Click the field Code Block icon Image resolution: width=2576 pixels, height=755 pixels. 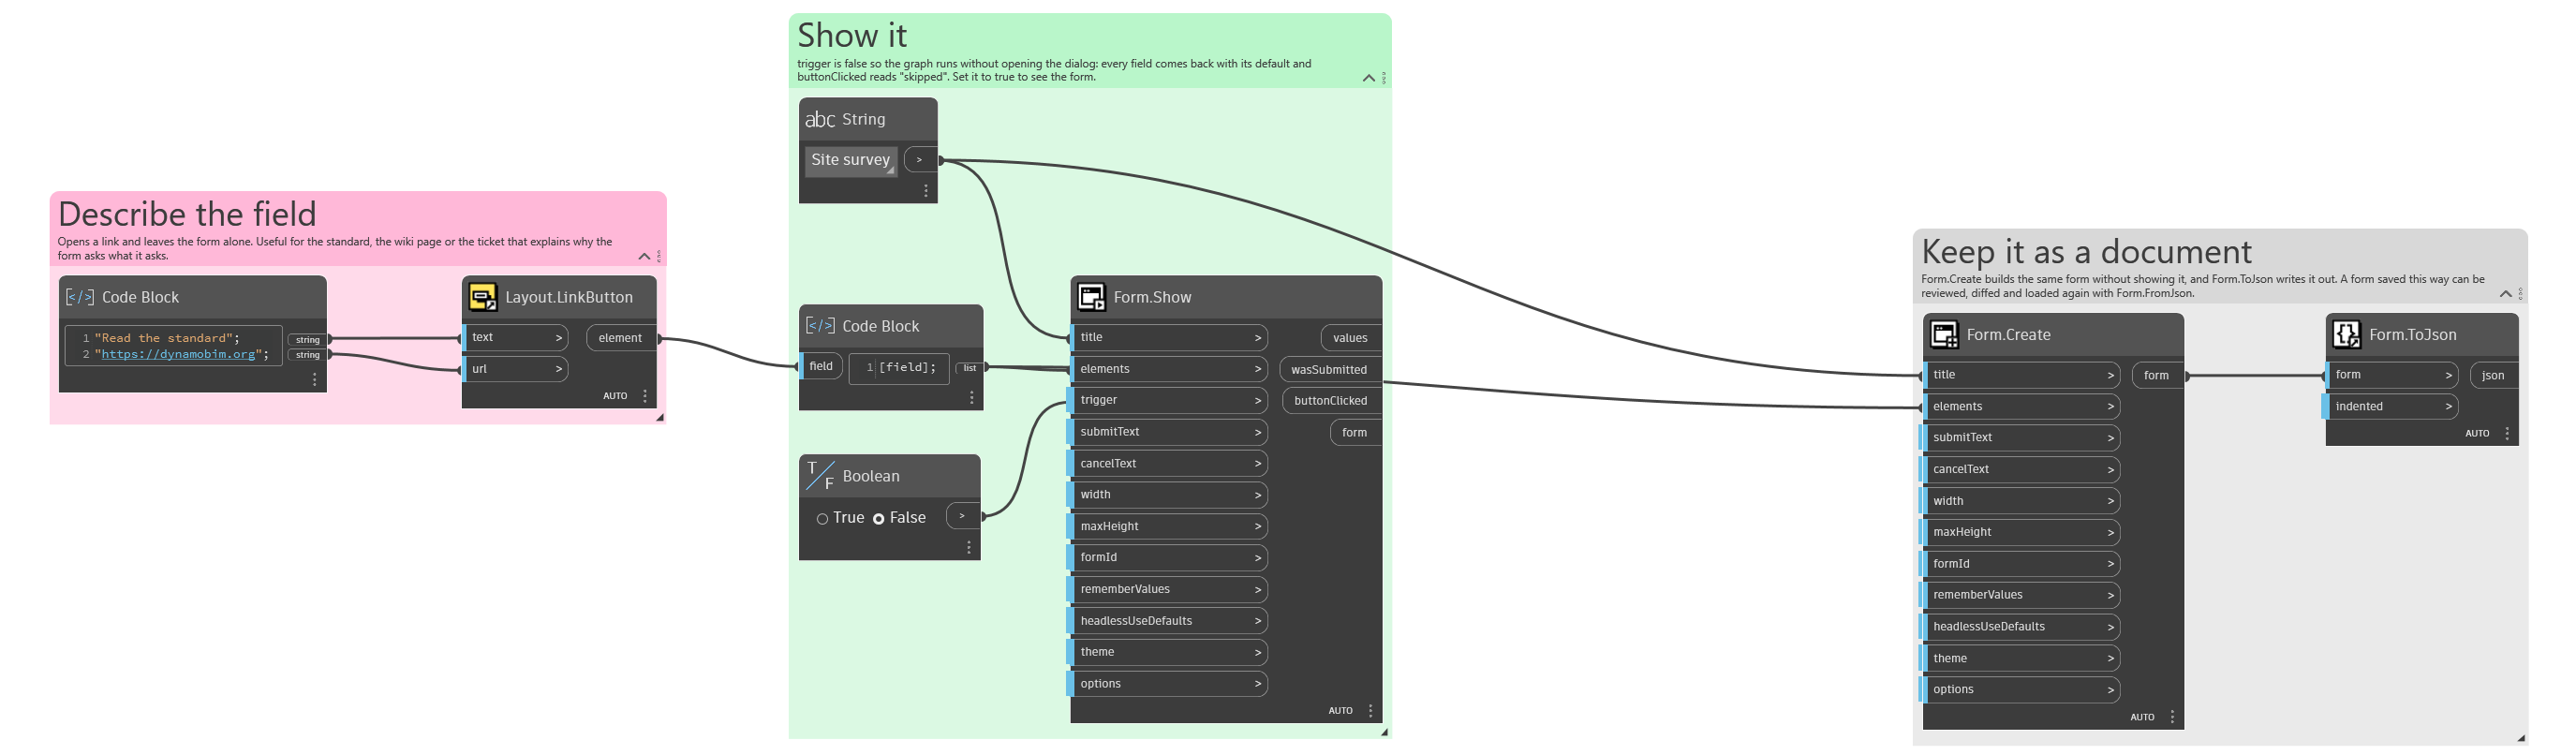coord(821,326)
